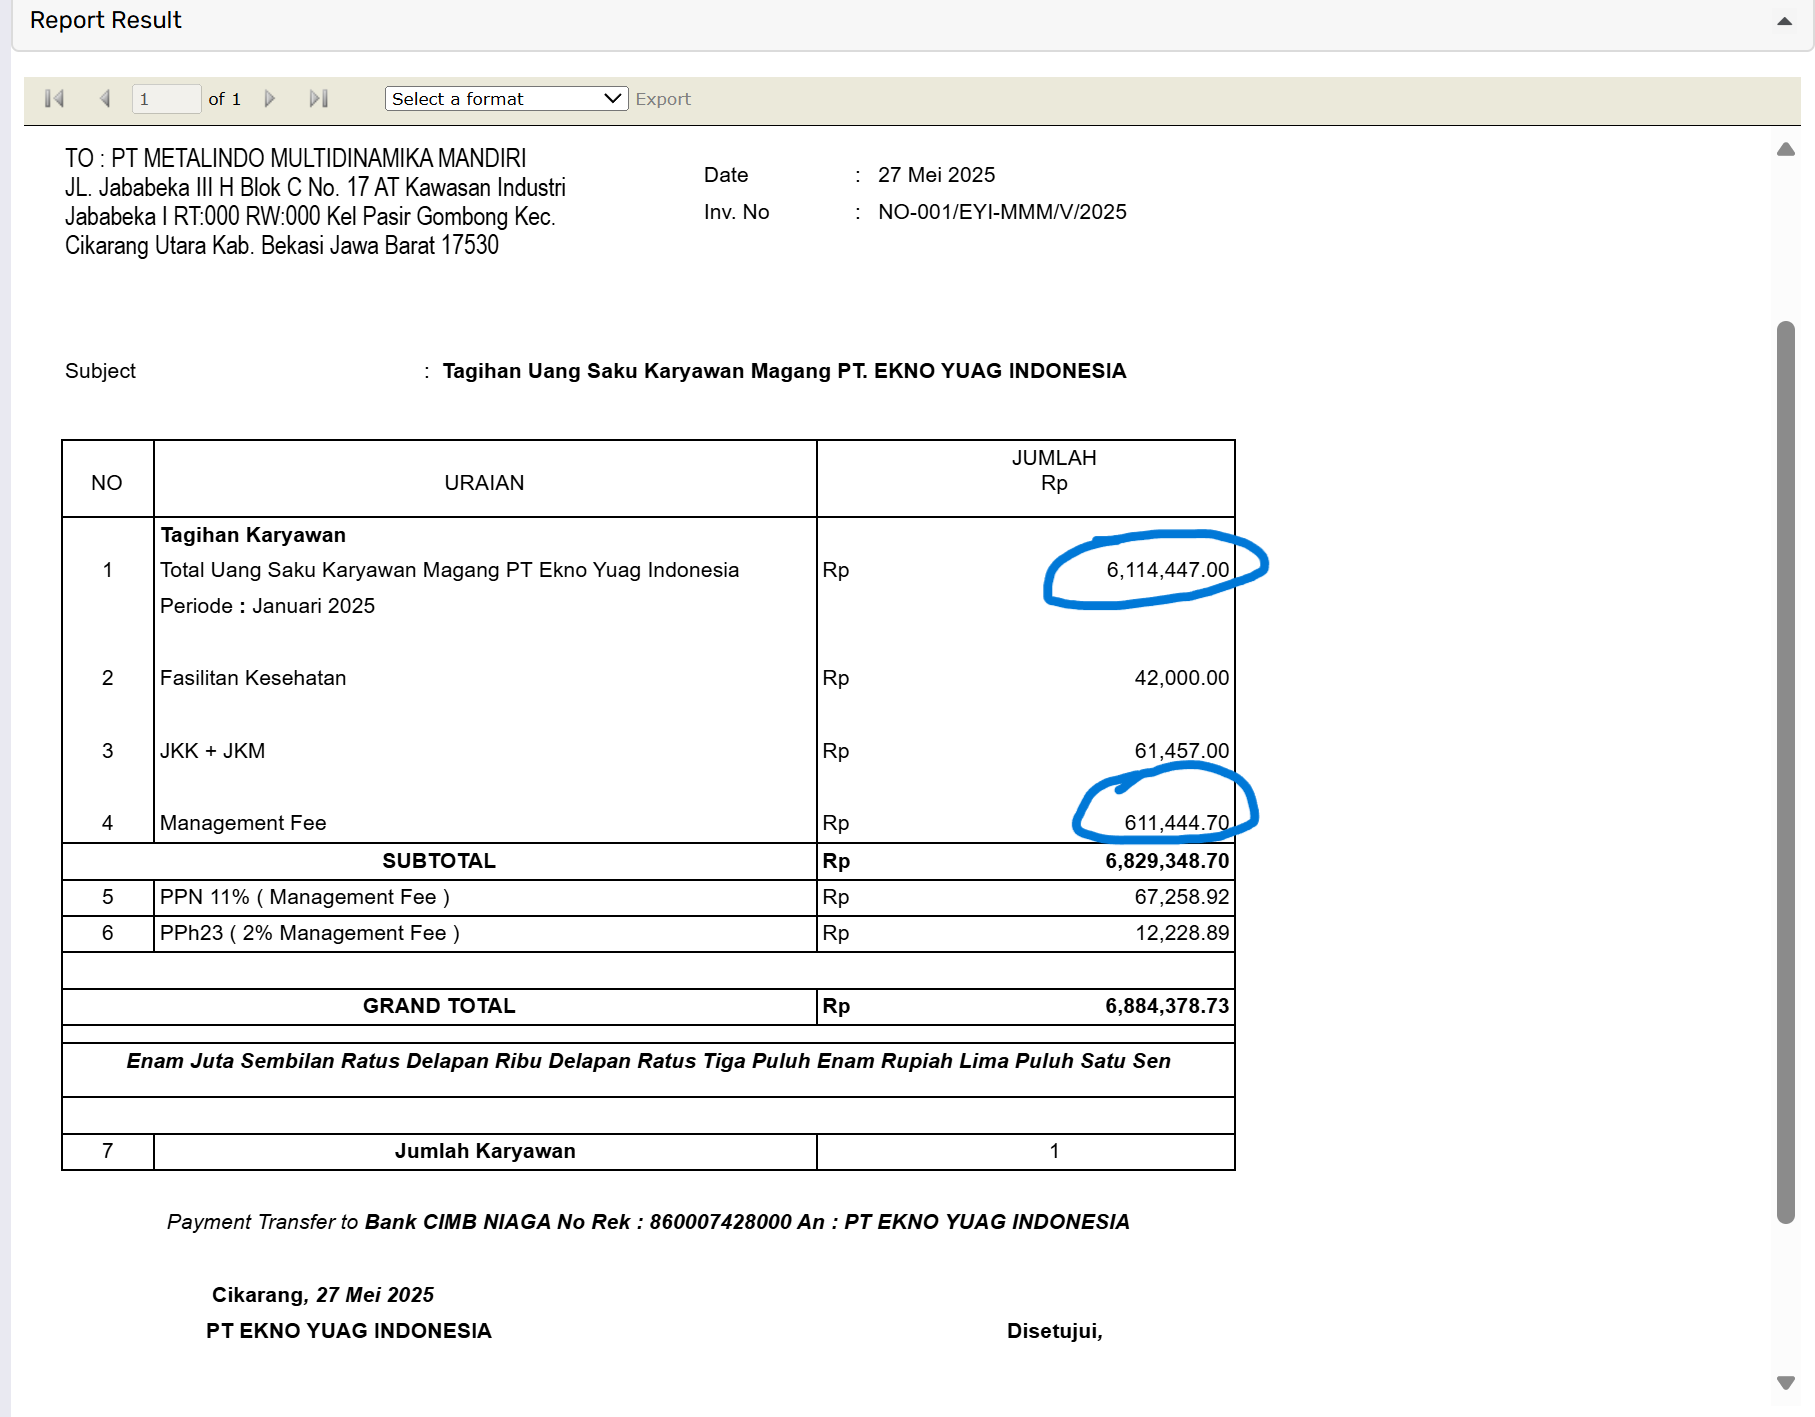1815x1417 pixels.
Task: Click the Cikarang, 27 Mei 2025 text
Action: [323, 1295]
